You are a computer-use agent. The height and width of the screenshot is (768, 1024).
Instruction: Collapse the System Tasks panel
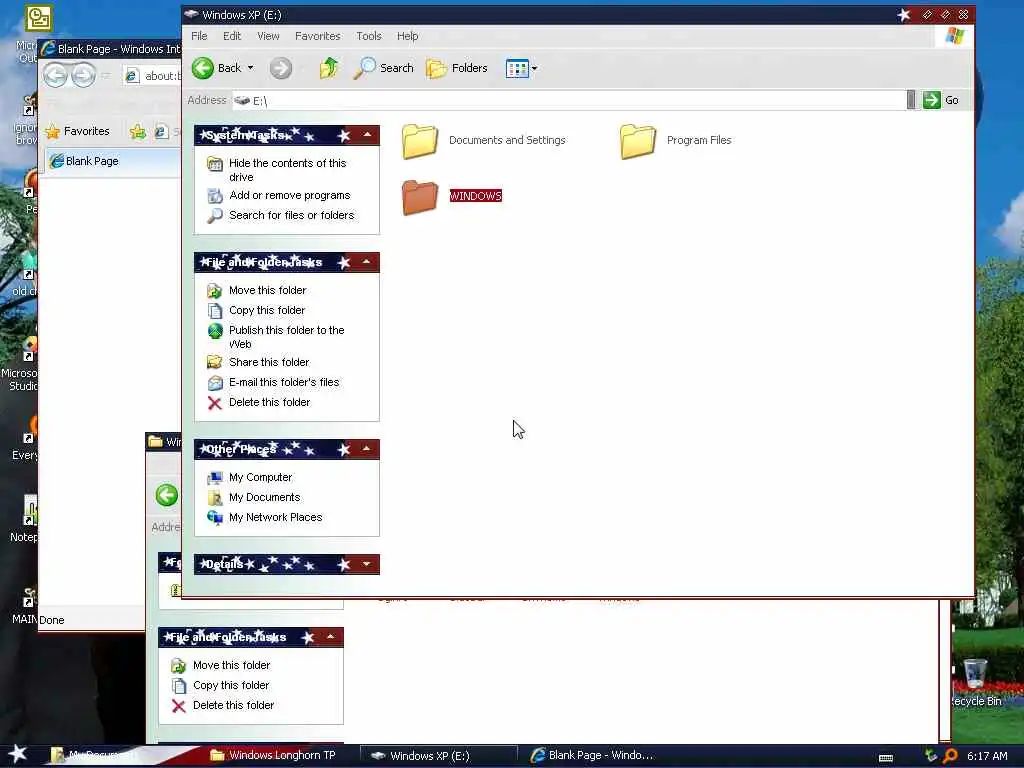point(368,135)
